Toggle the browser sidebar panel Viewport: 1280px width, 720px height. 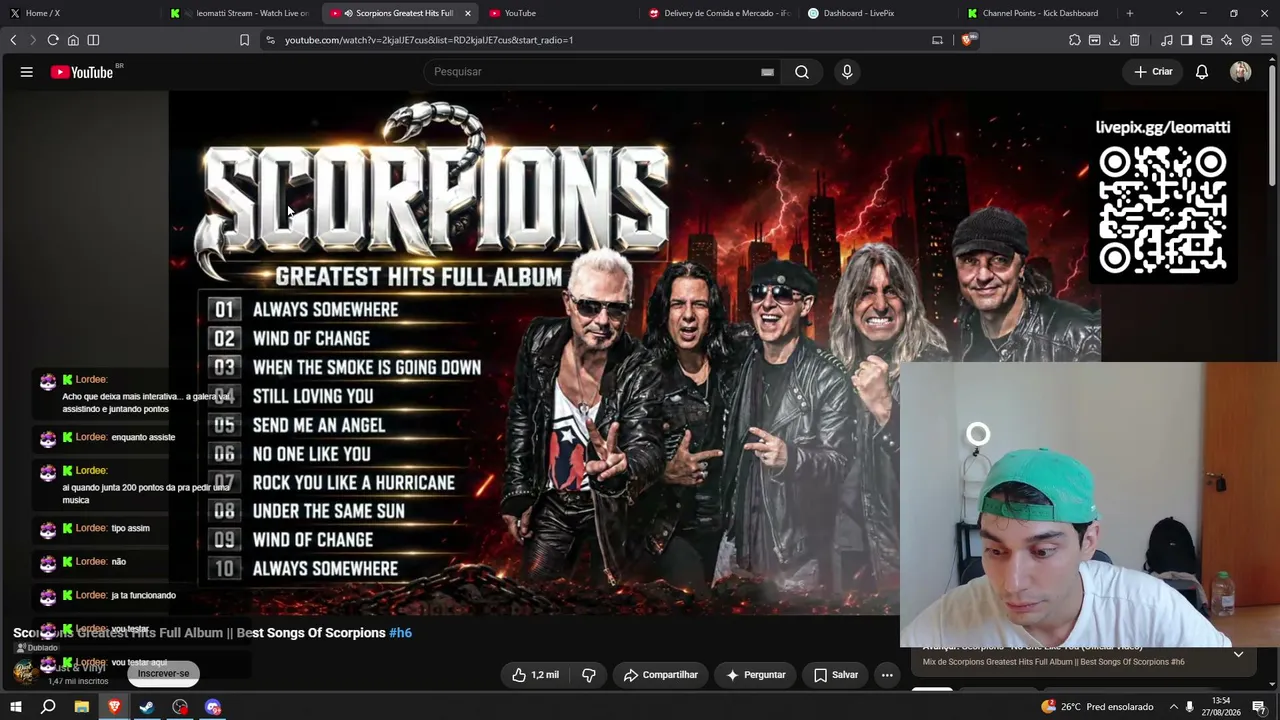click(1186, 40)
